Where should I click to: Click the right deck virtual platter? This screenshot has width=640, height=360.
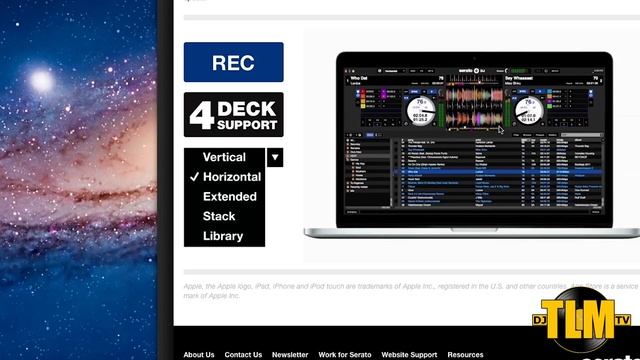pyautogui.click(x=529, y=111)
